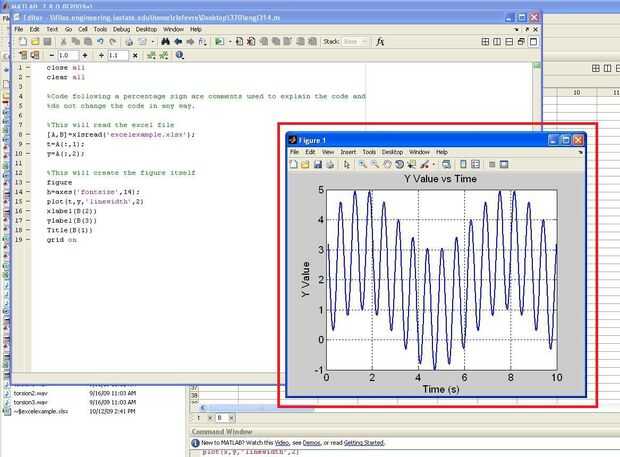Screen dimensions: 620x457
Task: Save figure with floppy disk icon
Action: 318,164
